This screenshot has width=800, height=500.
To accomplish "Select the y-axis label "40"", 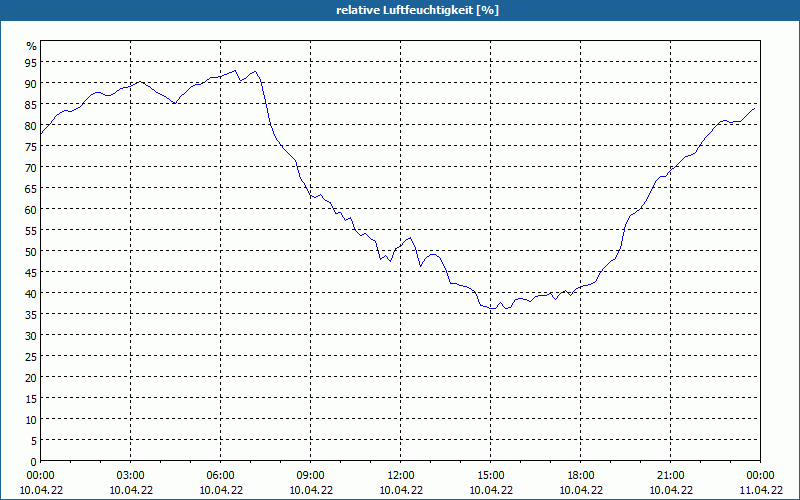I will 32,293.
